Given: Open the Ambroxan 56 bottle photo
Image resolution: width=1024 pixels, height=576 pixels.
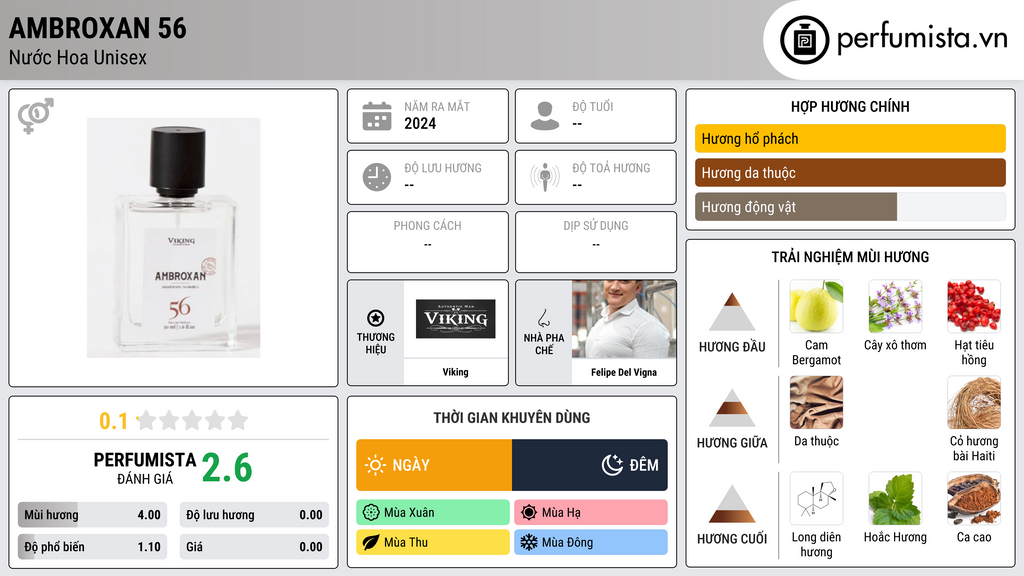Looking at the screenshot, I should click(174, 238).
